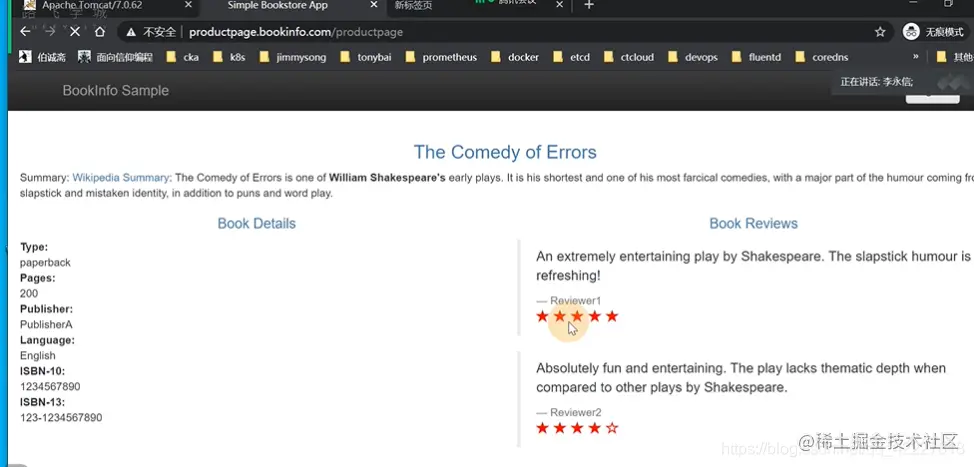Open a new tab with plus button
This screenshot has width=974, height=467.
(x=589, y=5)
